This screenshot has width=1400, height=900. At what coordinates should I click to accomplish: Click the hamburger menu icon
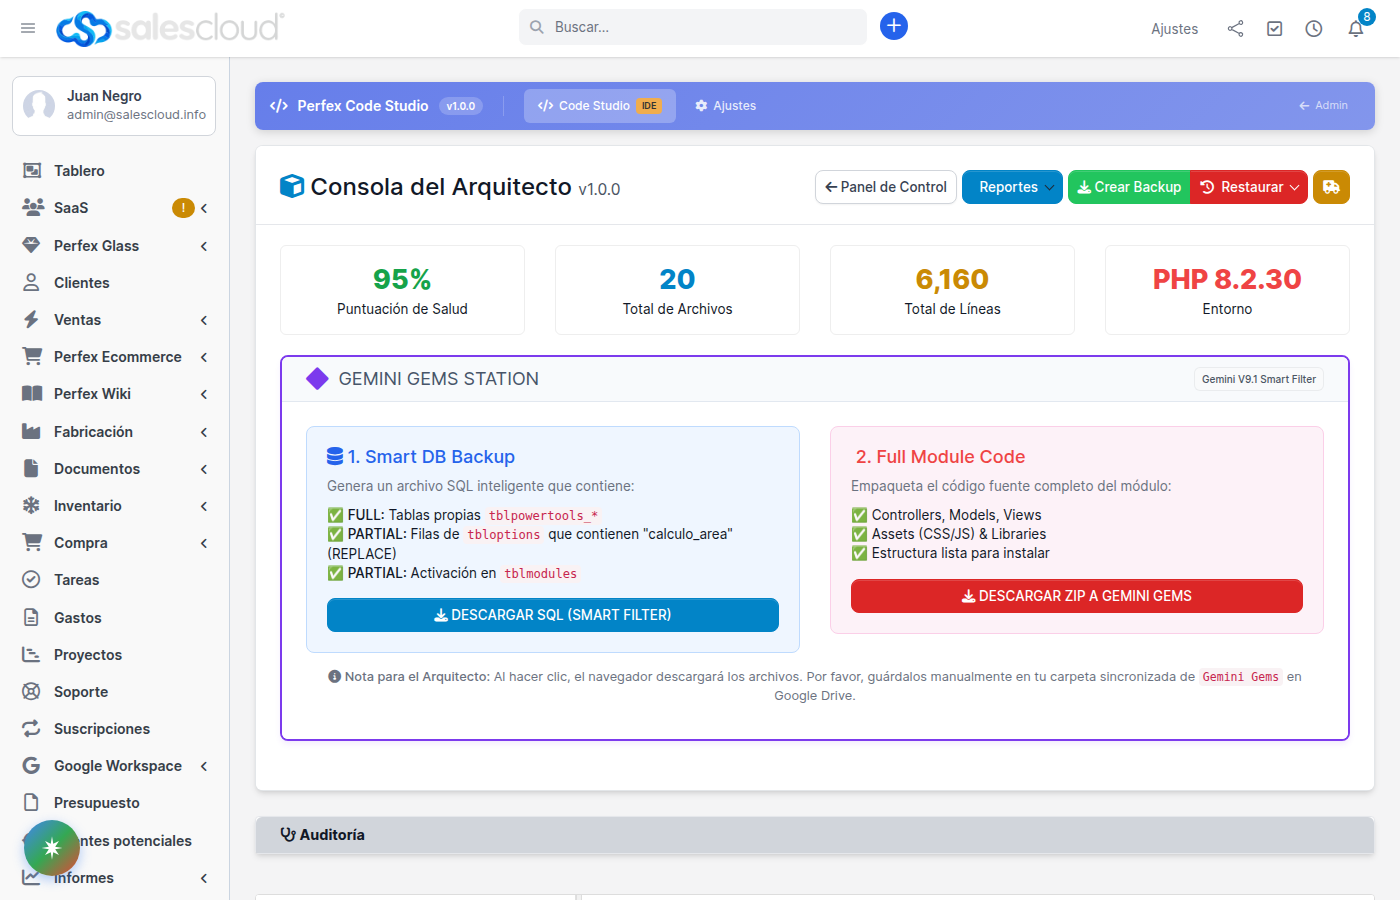(28, 28)
